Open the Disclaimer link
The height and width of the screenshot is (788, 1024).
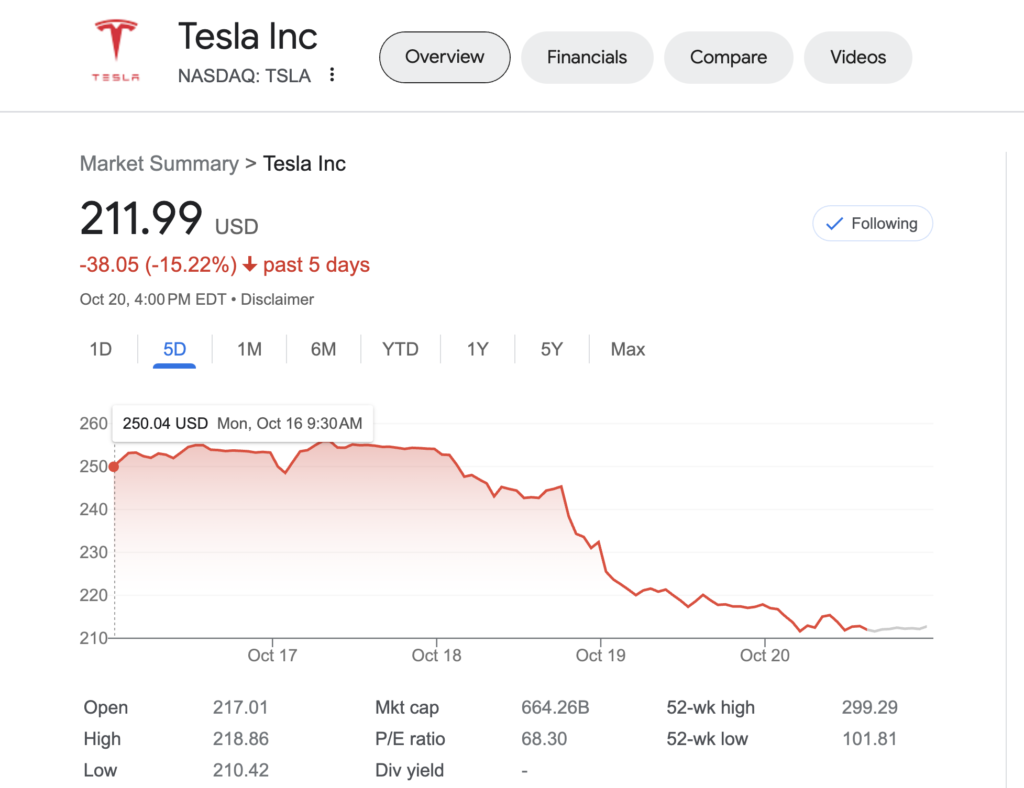click(277, 299)
